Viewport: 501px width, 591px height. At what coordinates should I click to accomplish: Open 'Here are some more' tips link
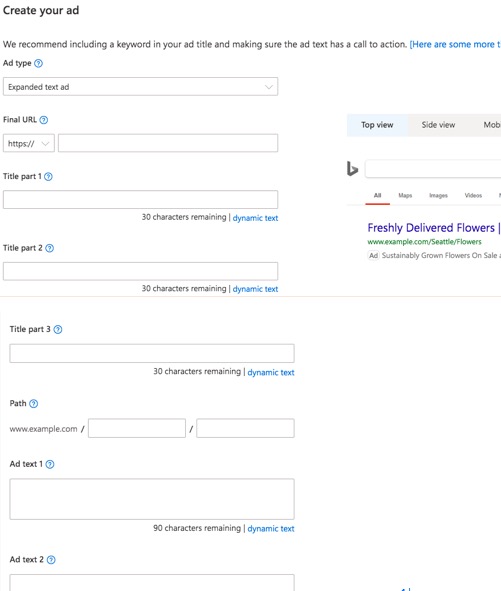click(x=455, y=44)
